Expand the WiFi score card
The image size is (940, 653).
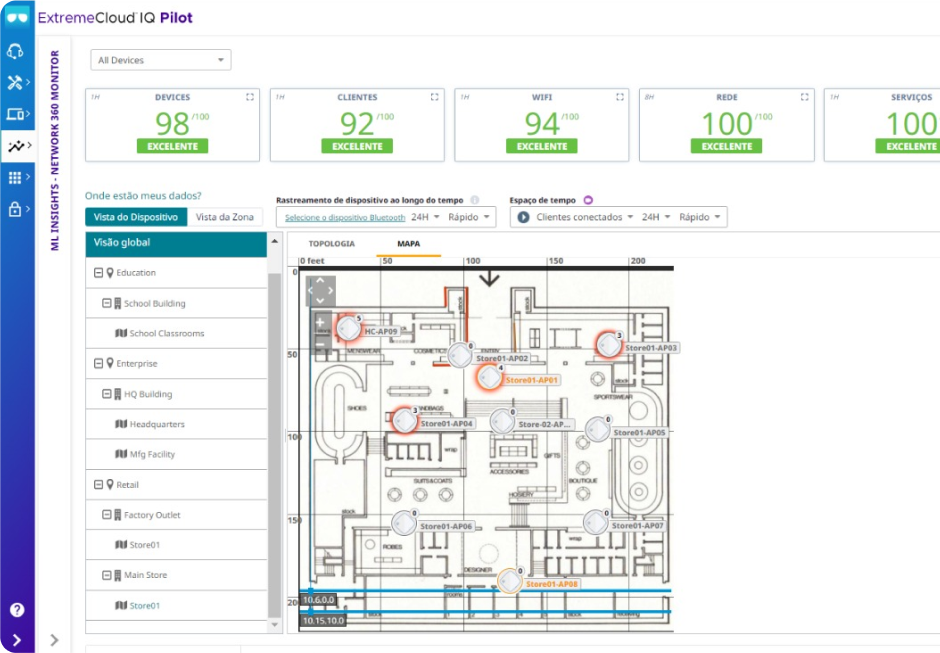tap(620, 97)
